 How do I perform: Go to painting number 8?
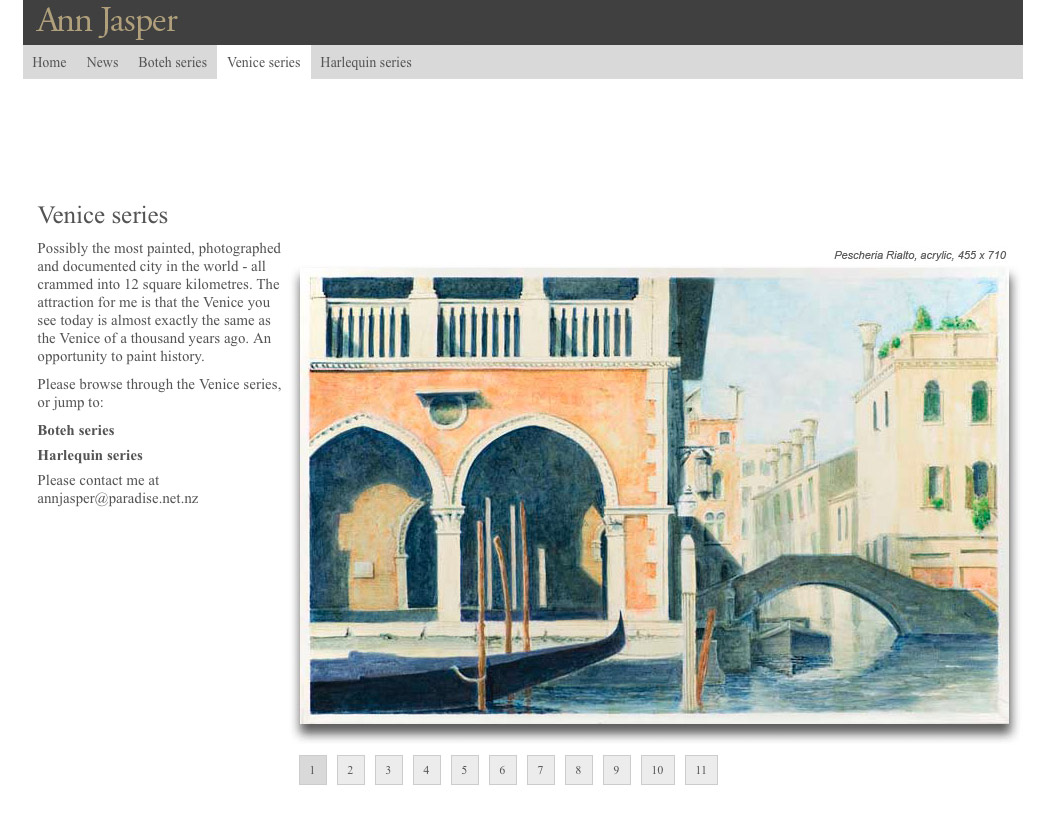pyautogui.click(x=578, y=770)
